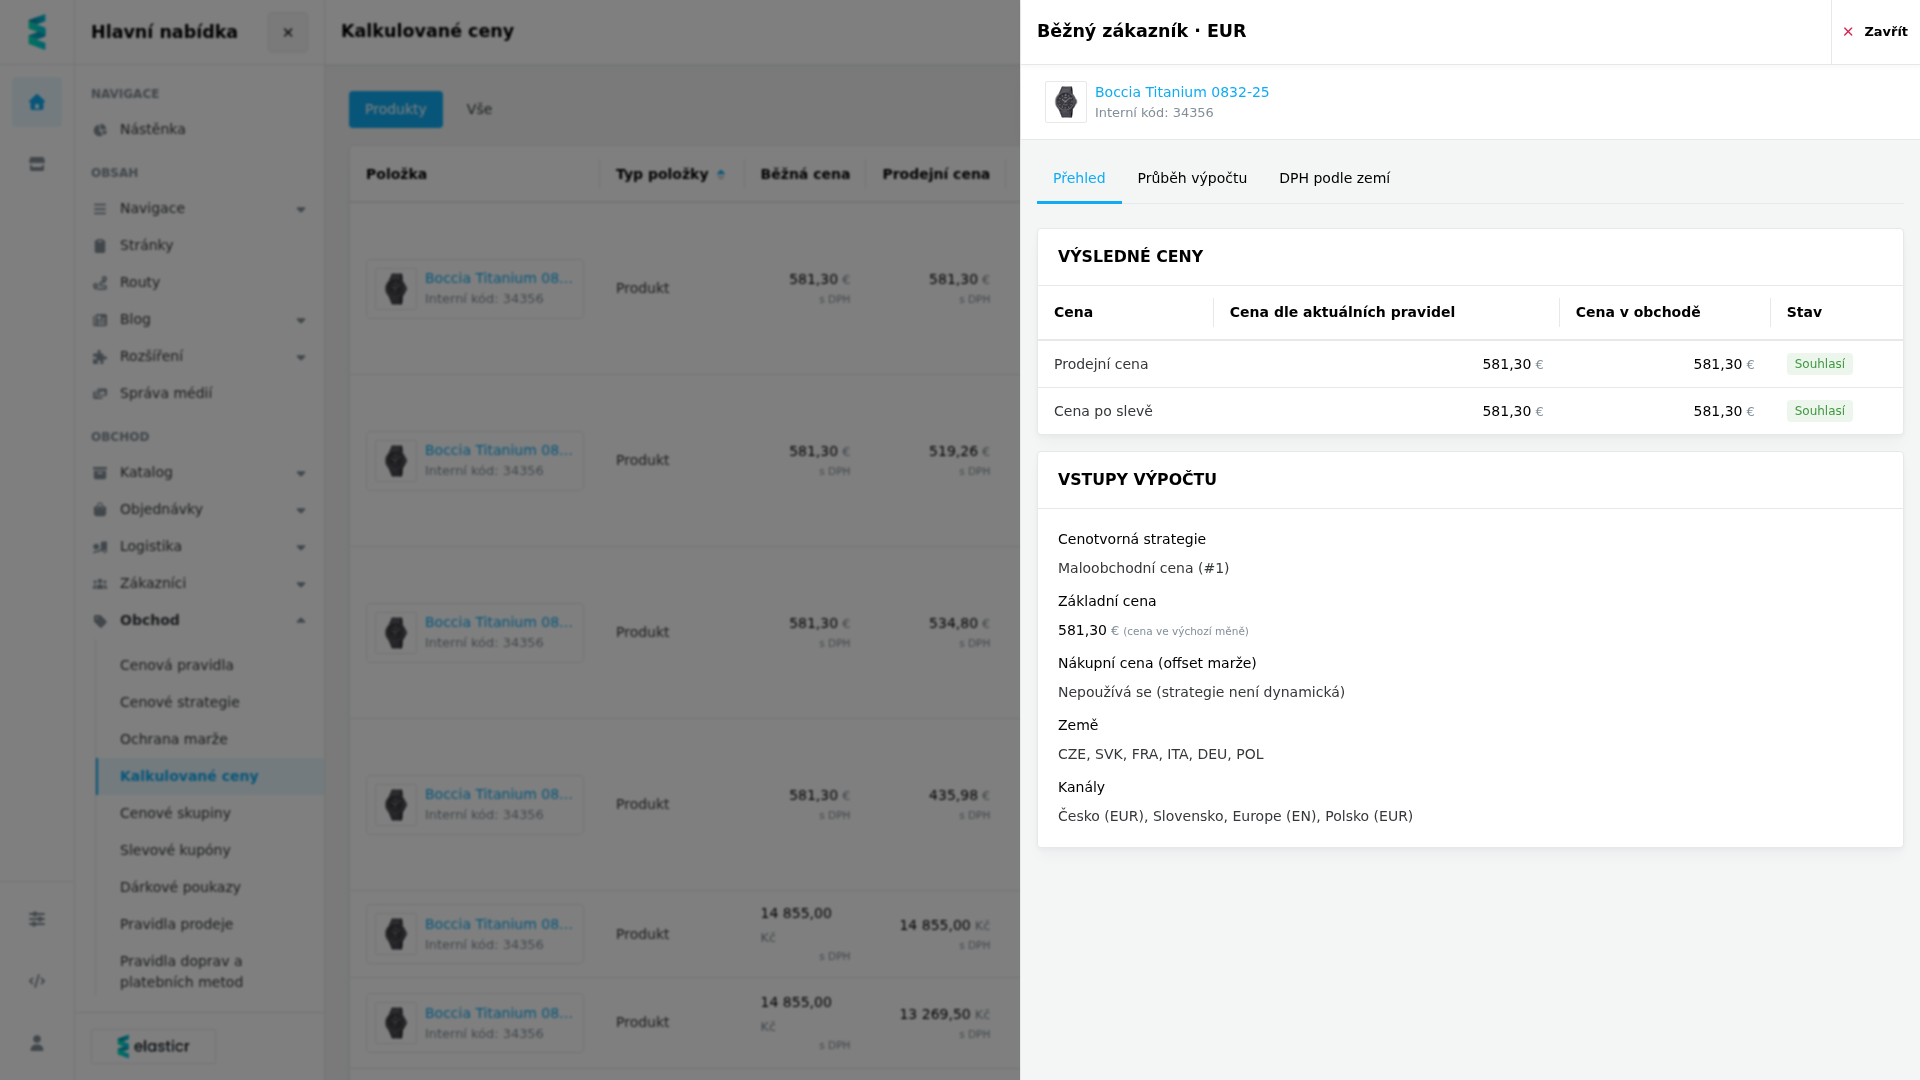Viewport: 1920px width, 1080px height.
Task: Open Slevové kupóny menu item
Action: coord(175,851)
